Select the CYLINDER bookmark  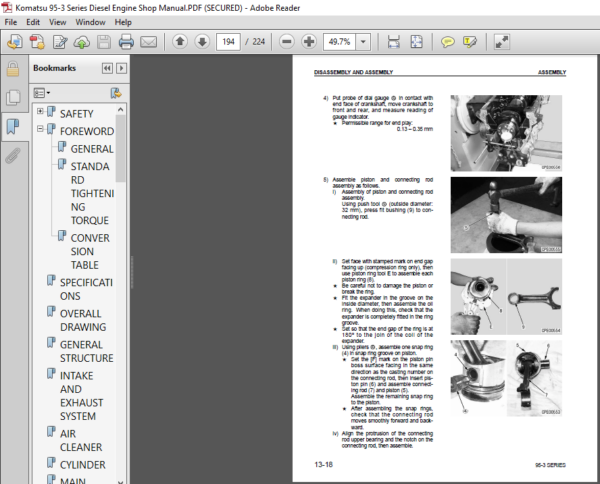click(x=83, y=465)
